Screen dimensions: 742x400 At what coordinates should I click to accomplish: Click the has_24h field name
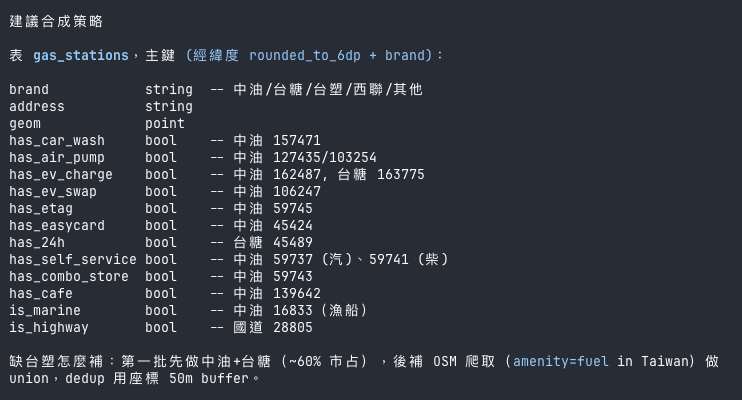pyautogui.click(x=38, y=242)
